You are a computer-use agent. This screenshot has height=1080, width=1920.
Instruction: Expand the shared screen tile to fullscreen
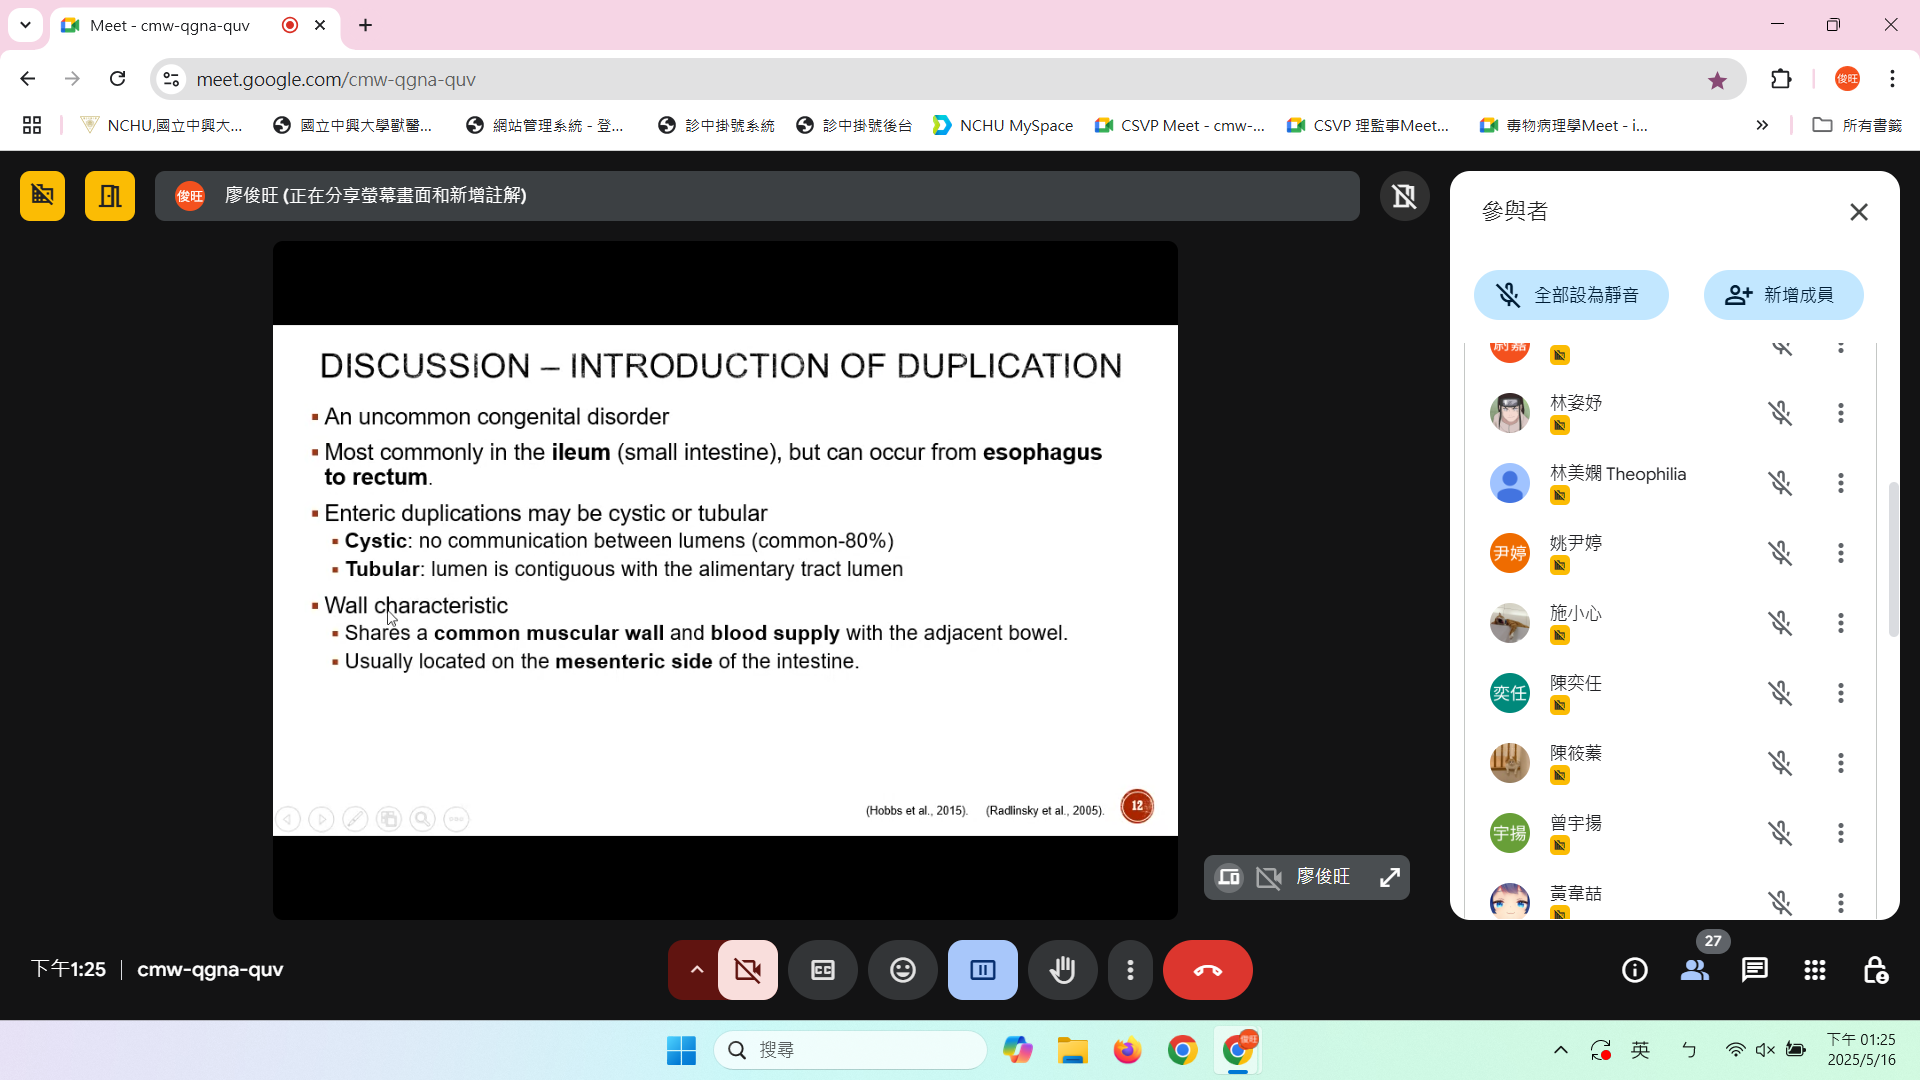pyautogui.click(x=1389, y=878)
